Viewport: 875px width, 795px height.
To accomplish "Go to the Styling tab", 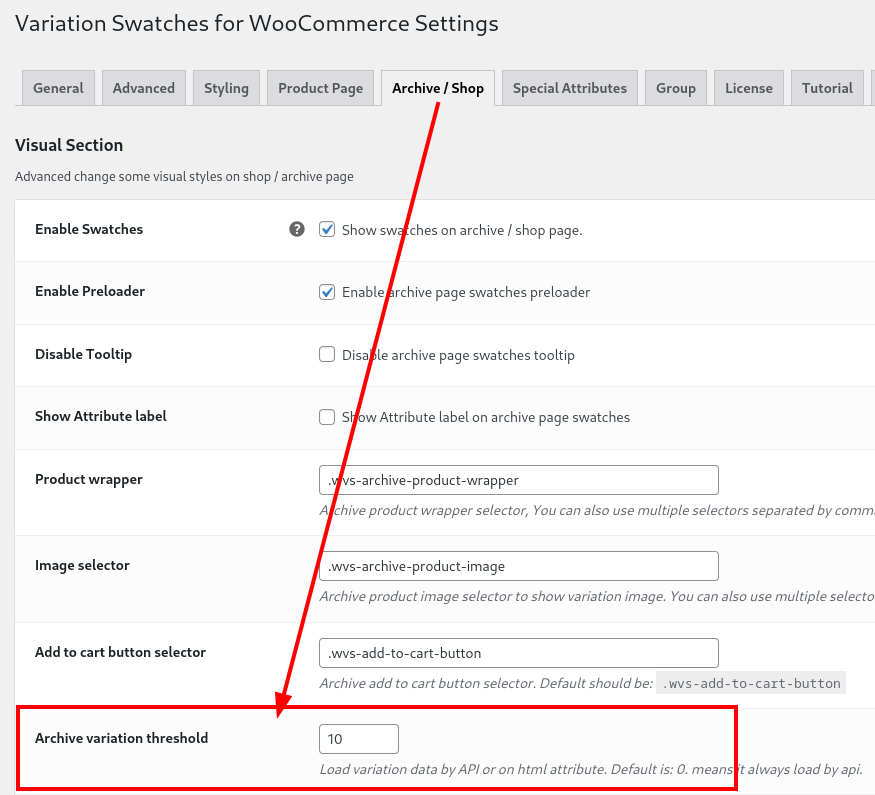I will coord(227,88).
